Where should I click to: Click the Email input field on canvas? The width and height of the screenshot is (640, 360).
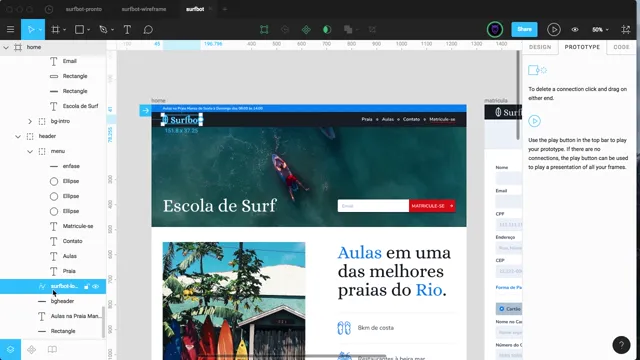point(373,206)
